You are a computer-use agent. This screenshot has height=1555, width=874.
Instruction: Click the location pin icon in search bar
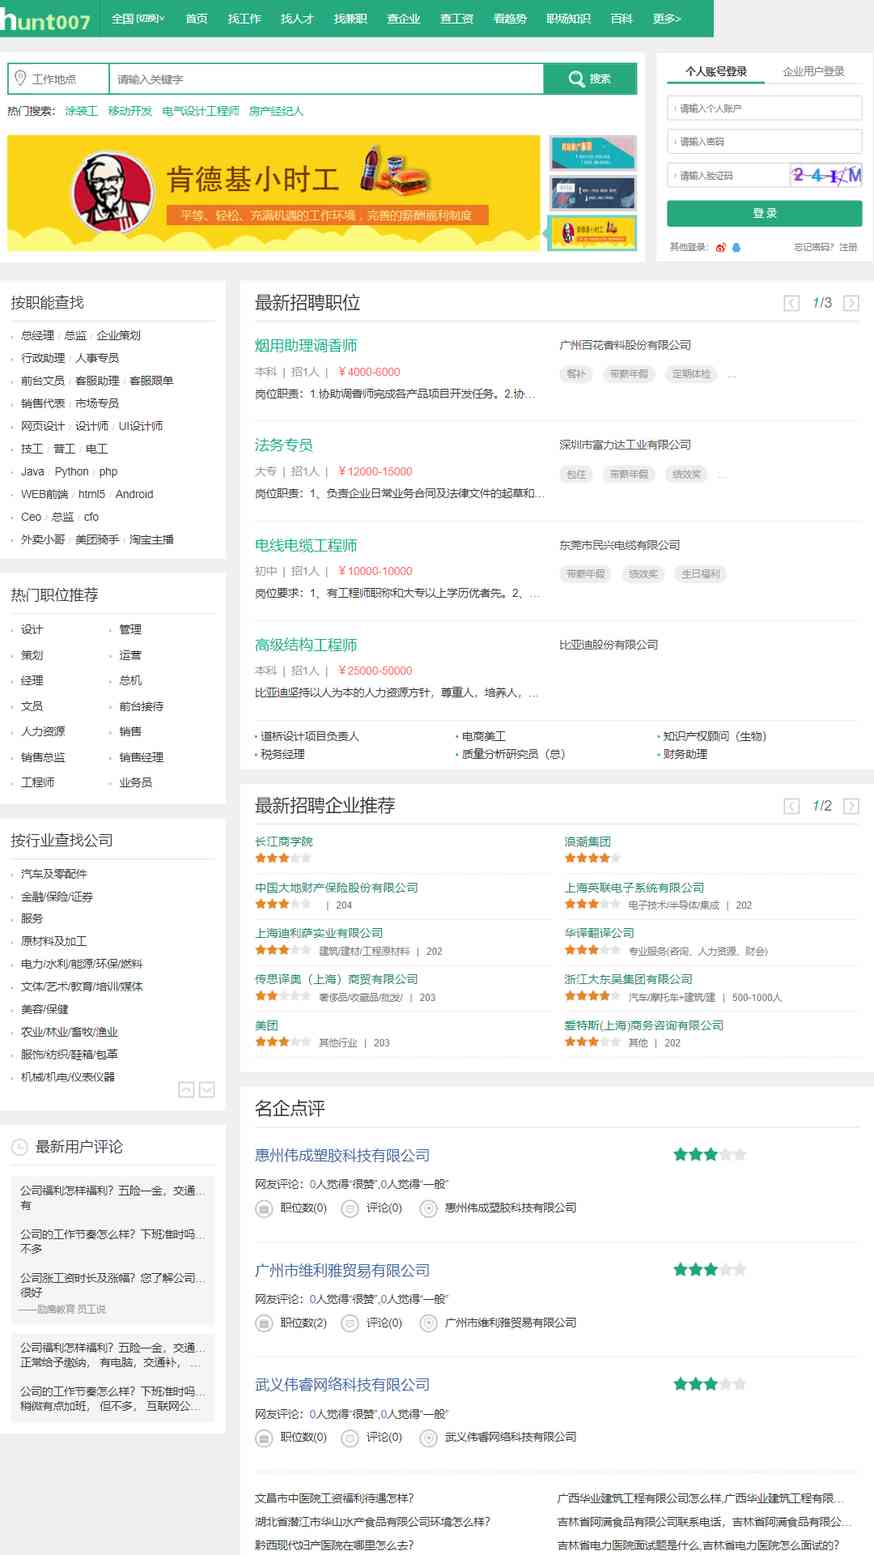(20, 78)
